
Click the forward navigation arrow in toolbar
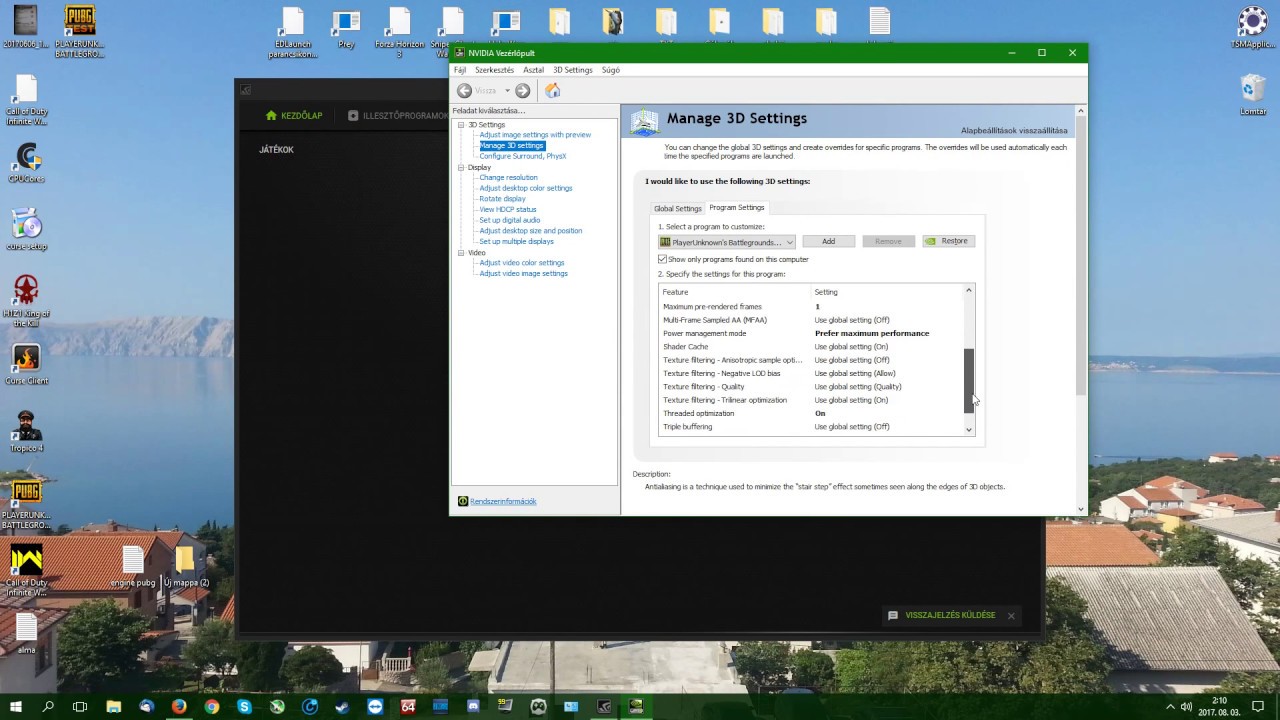(522, 90)
